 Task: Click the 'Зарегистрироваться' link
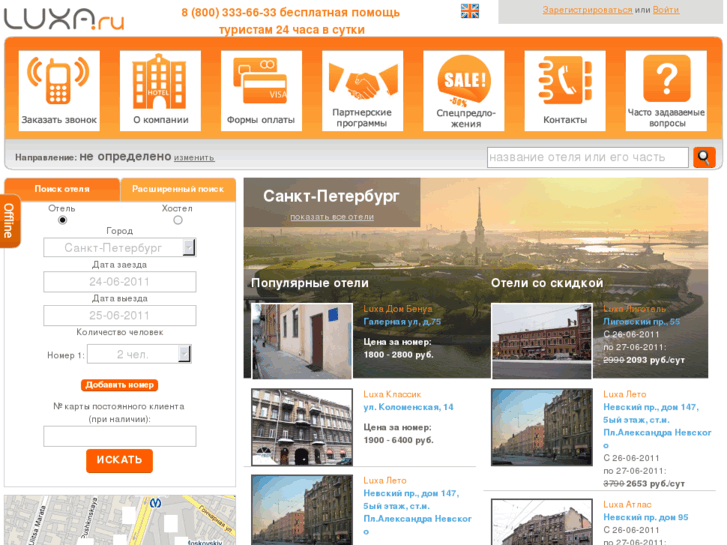[587, 10]
